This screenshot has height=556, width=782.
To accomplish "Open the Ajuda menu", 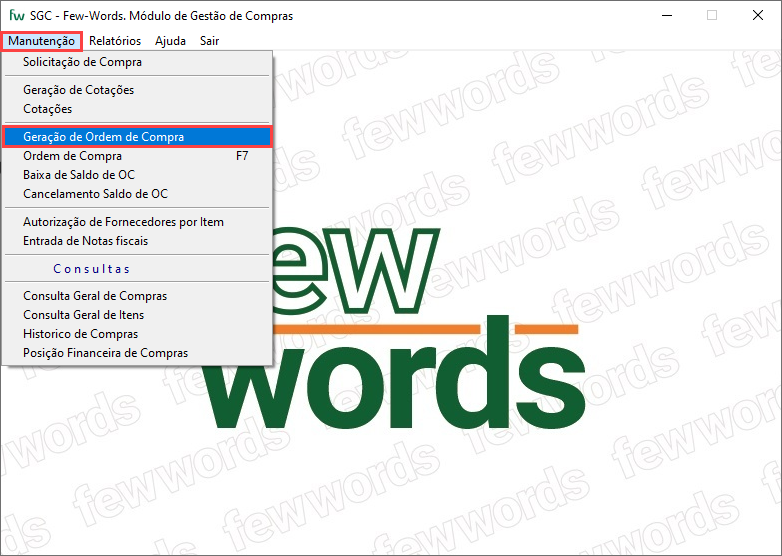I will [x=171, y=41].
